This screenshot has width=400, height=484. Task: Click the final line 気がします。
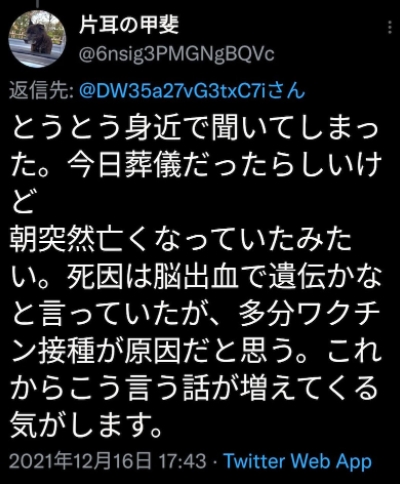[x=86, y=426]
